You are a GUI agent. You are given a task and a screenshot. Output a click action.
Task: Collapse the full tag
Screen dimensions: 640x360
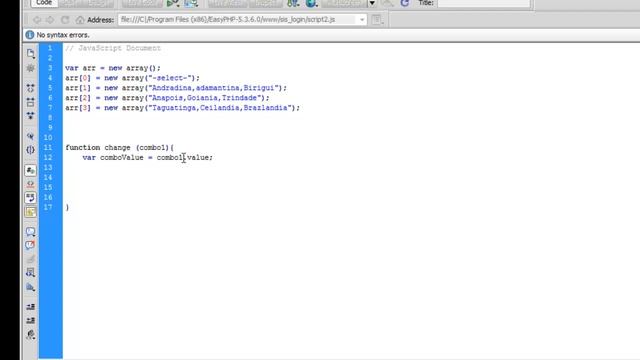point(31,88)
